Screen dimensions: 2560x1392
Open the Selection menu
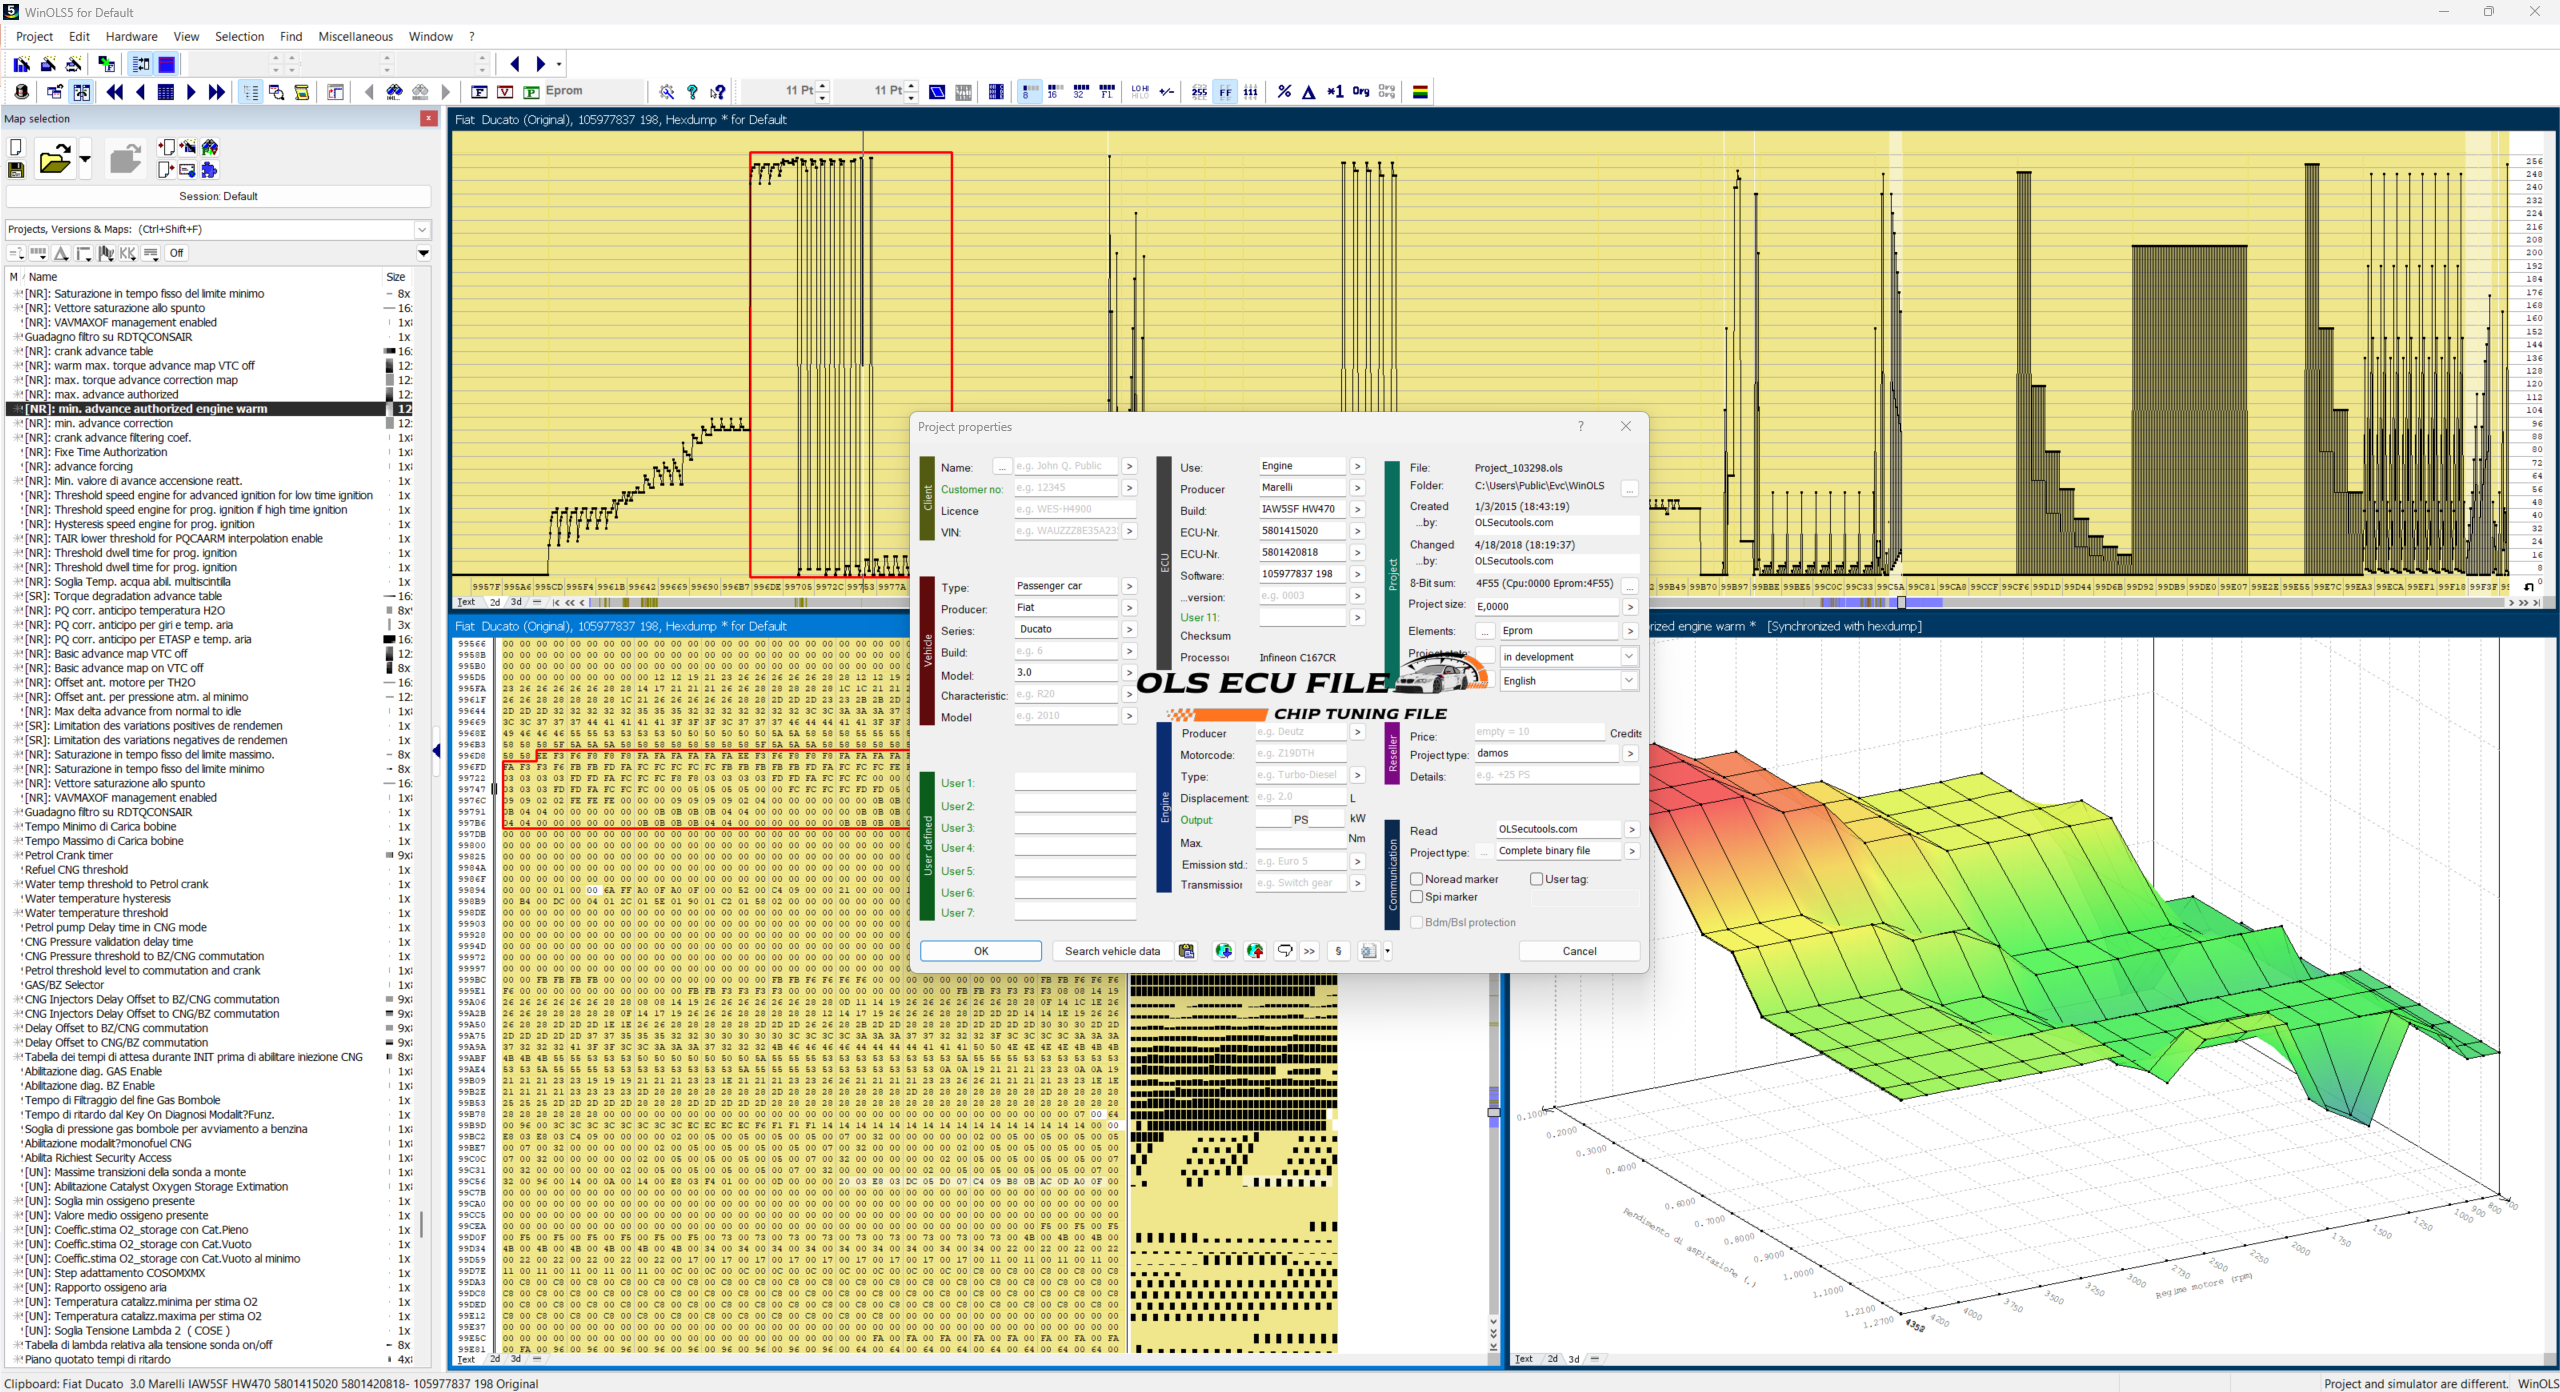coord(239,36)
